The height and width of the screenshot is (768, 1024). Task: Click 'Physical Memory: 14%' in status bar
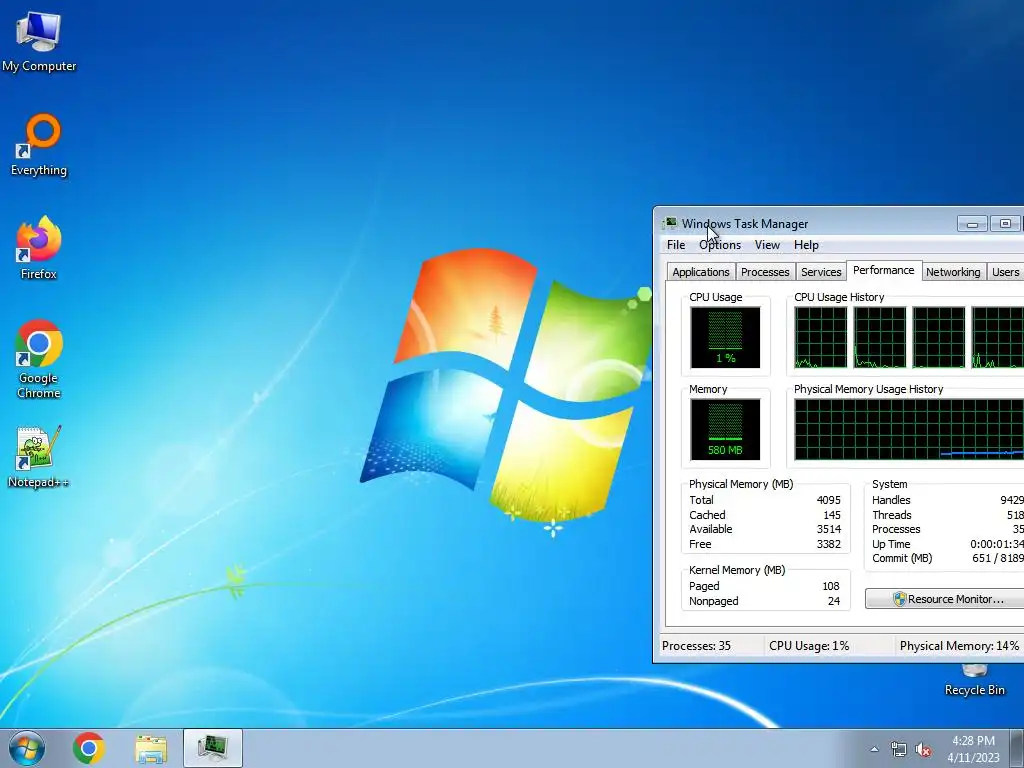click(959, 646)
